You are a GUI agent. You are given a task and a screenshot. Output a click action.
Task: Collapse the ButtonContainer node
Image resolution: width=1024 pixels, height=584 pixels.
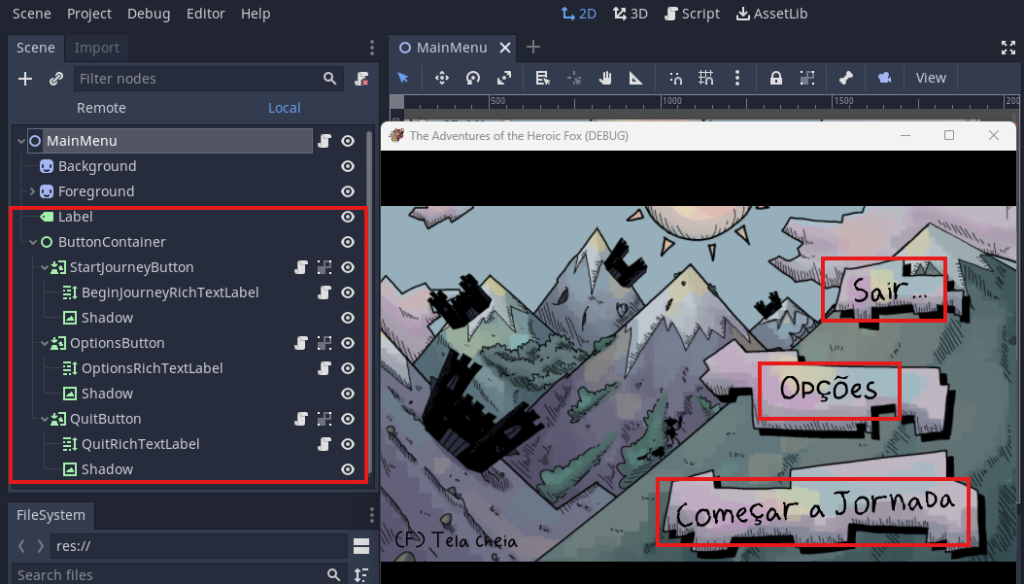(x=32, y=242)
